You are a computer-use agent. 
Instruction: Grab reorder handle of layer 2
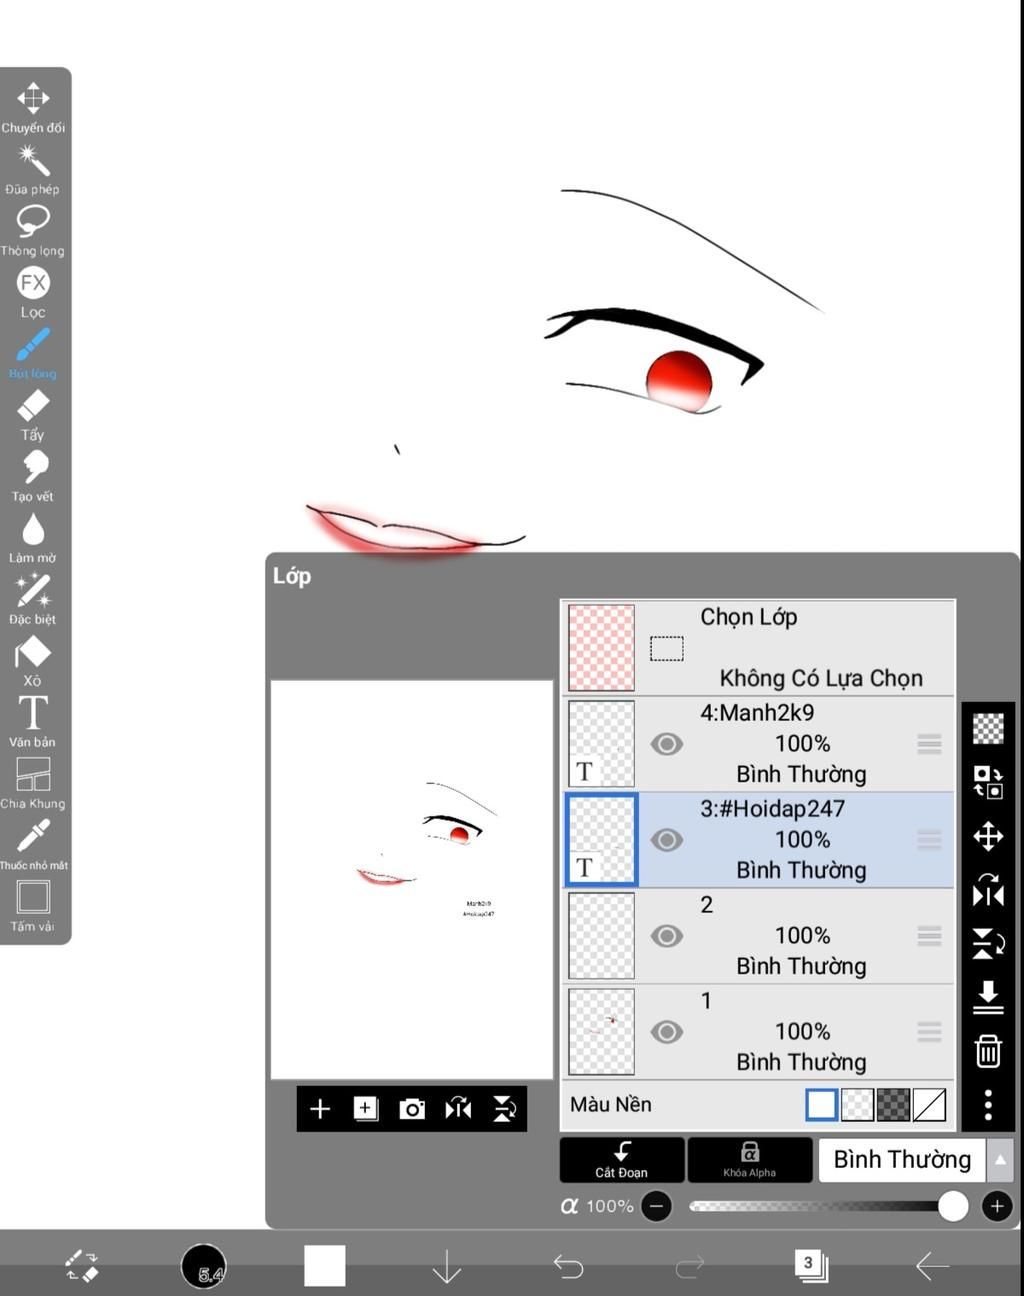click(x=929, y=936)
